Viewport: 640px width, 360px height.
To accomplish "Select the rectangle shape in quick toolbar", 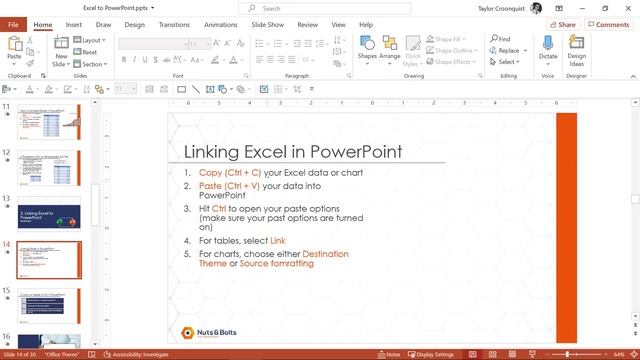I will click(x=181, y=89).
